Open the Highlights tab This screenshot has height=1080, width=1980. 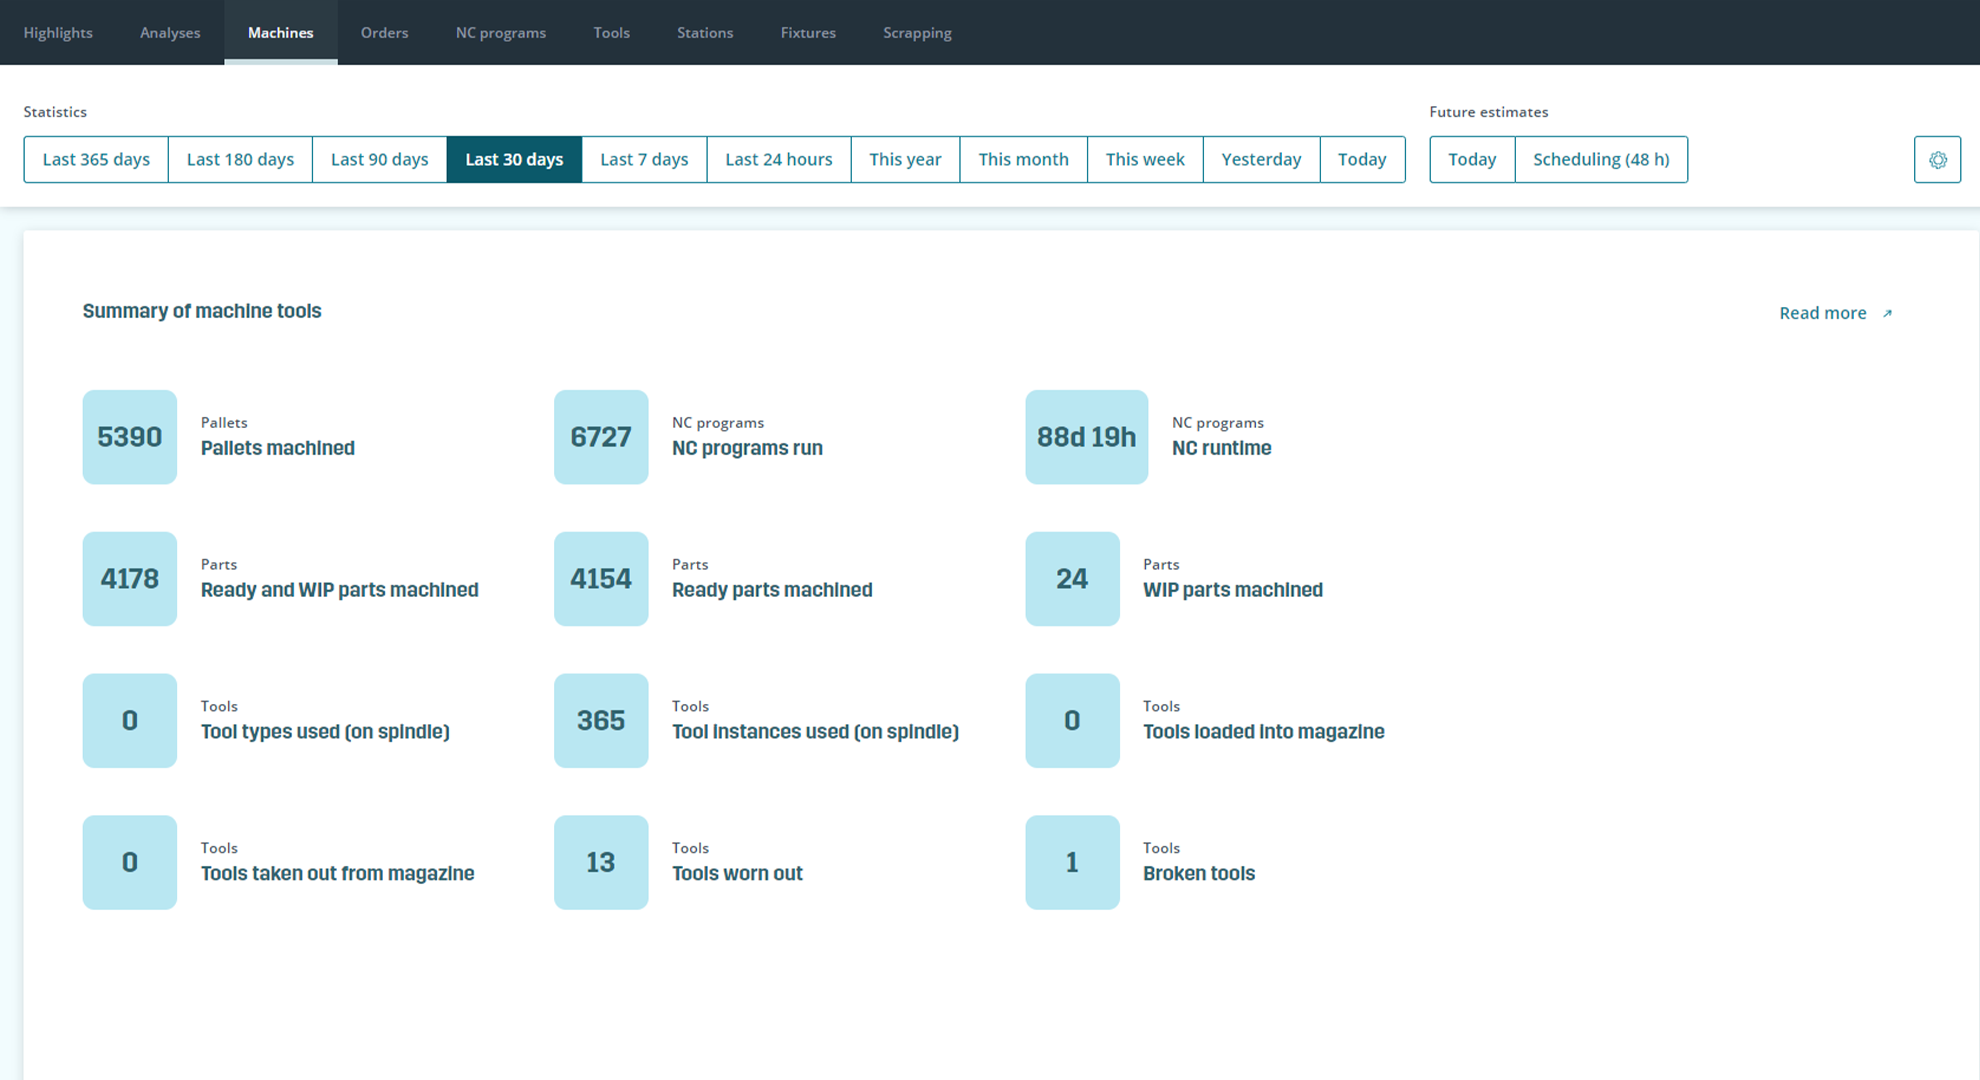click(58, 33)
